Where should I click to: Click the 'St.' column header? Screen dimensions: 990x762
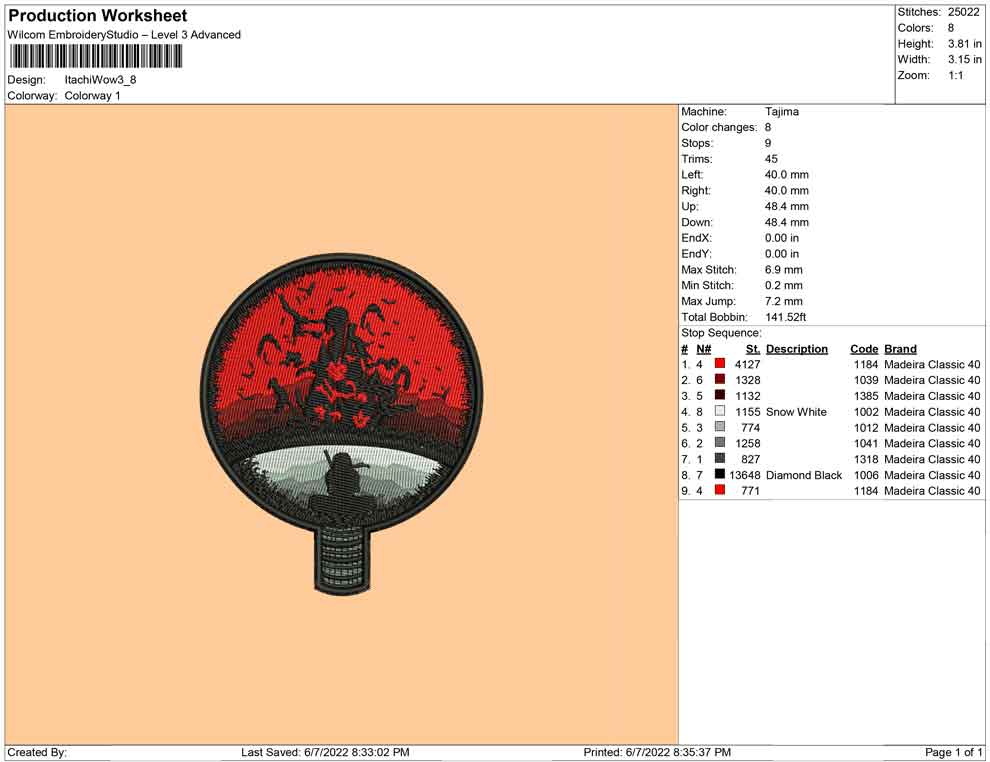coord(753,349)
